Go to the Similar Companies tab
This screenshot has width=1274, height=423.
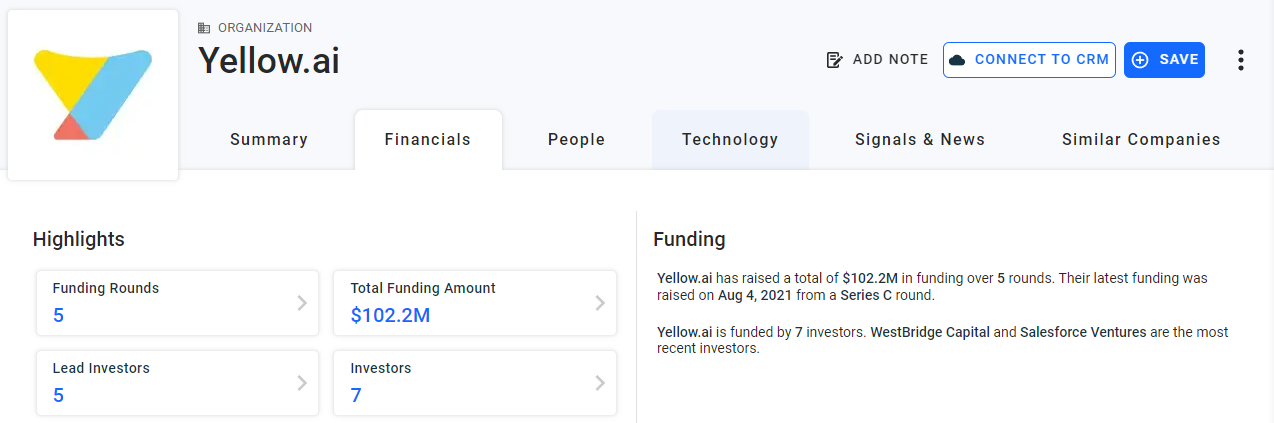(x=1141, y=140)
